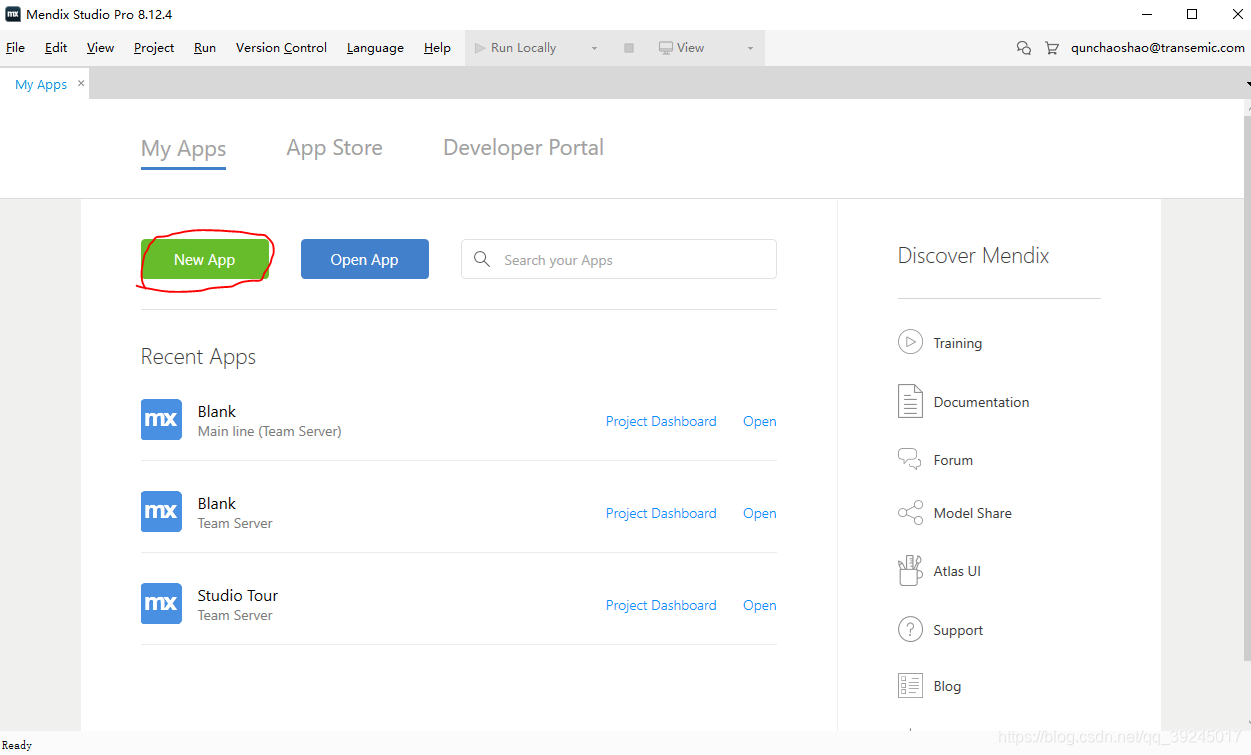
Task: Click the Run Locally toolbar button
Action: tap(516, 47)
